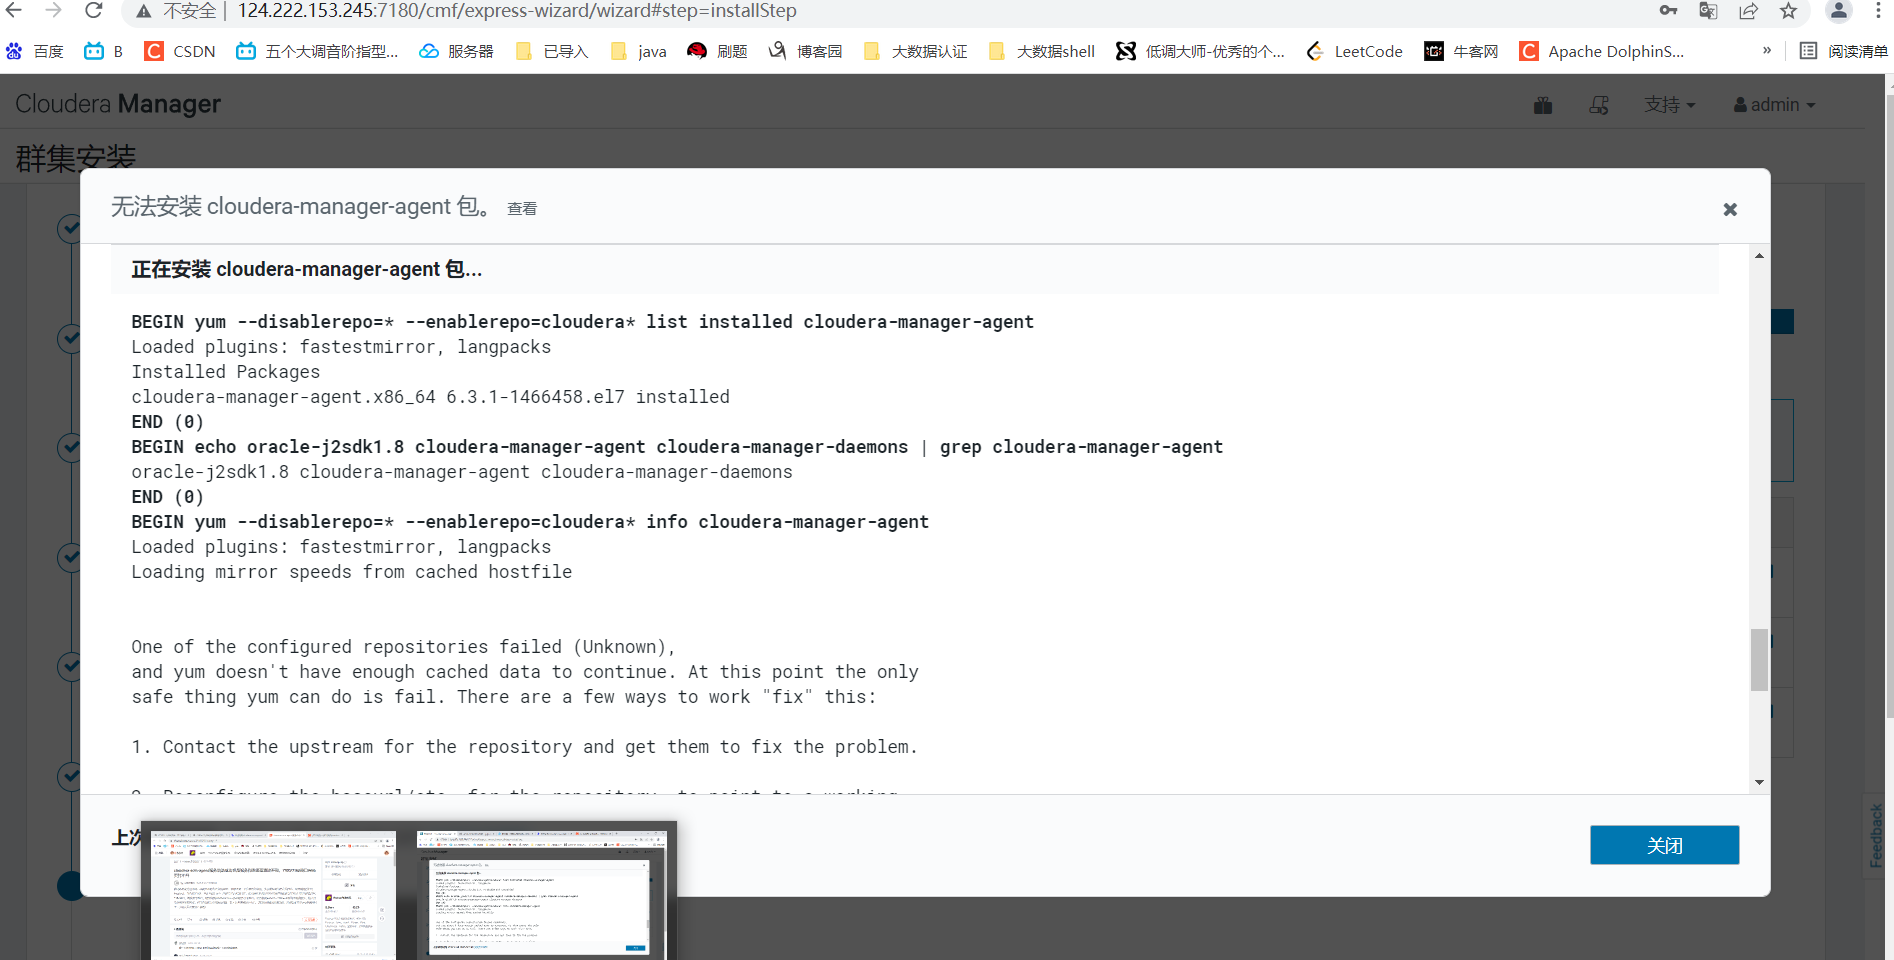Go back to the previous browser page
Screen dimensions: 1894x960
(14, 11)
